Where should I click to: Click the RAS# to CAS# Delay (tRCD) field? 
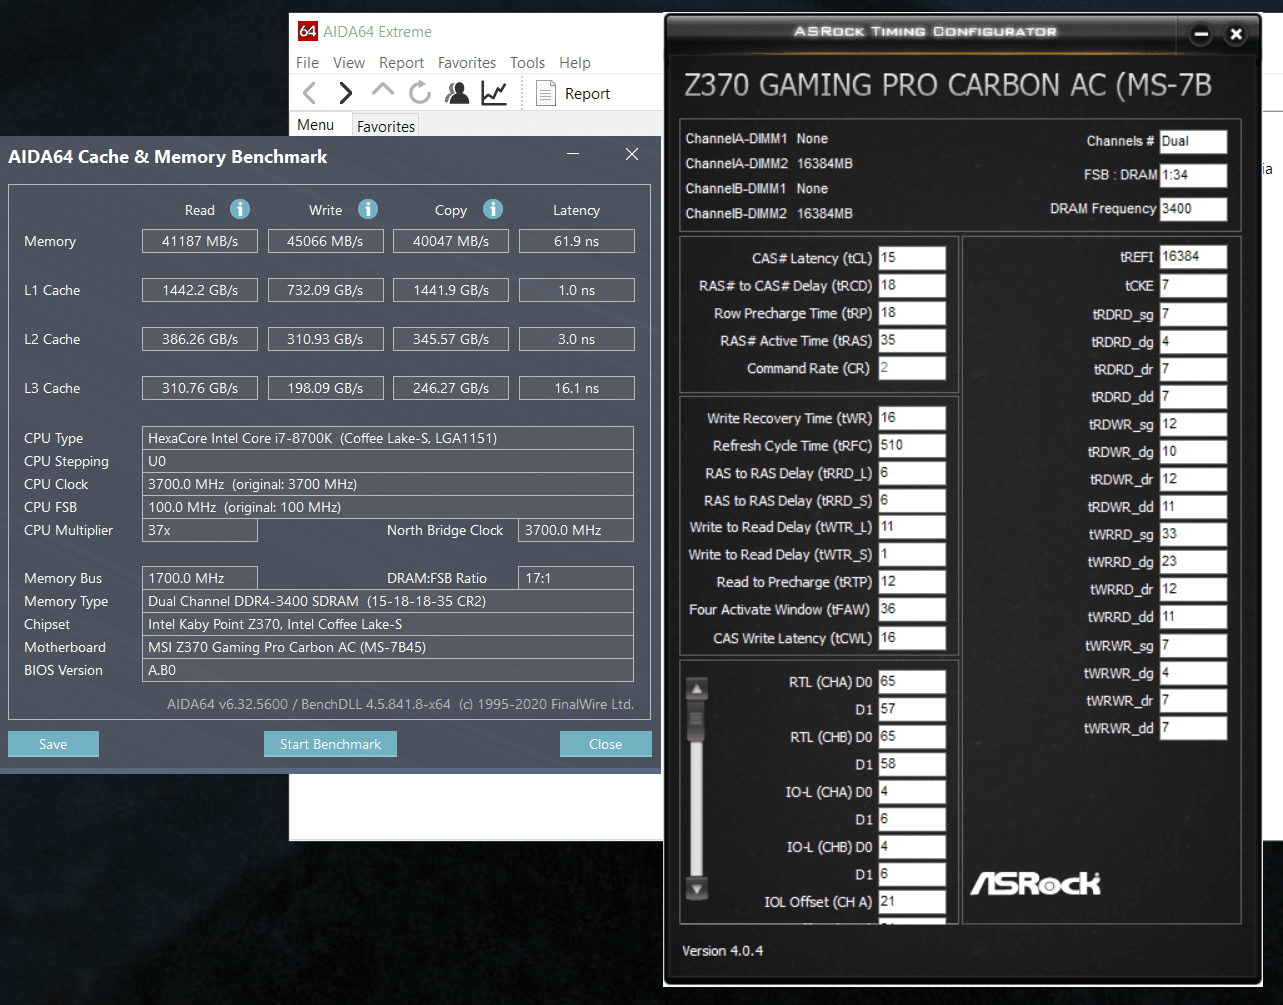click(x=912, y=285)
